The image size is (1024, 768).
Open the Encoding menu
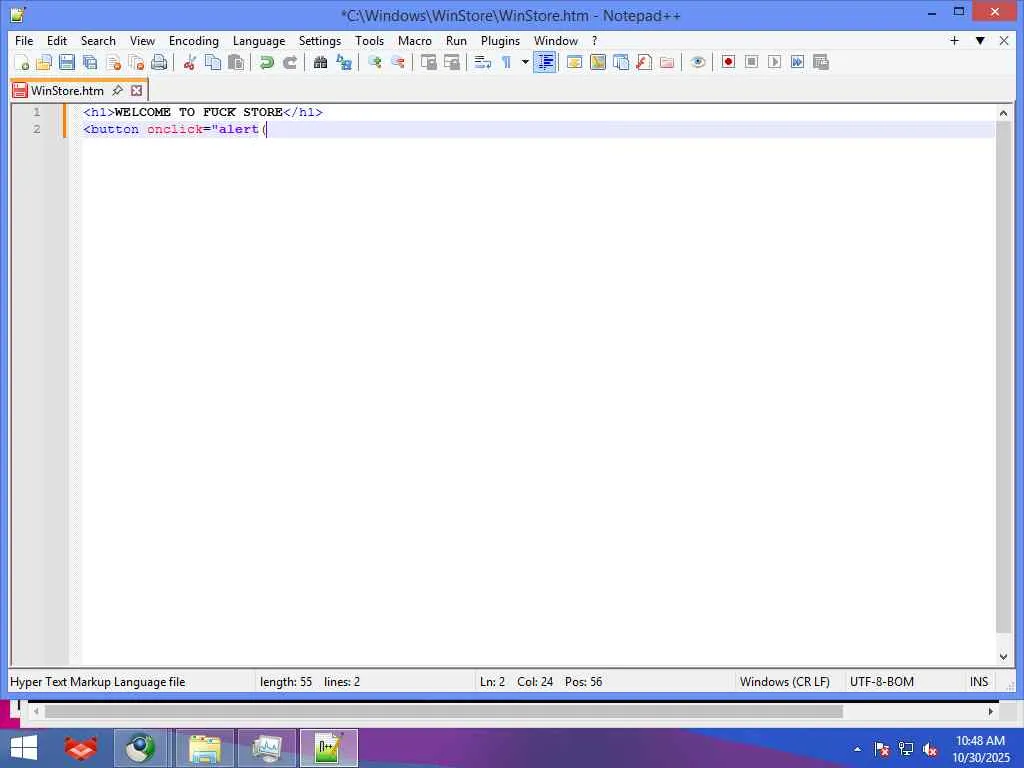pos(194,40)
